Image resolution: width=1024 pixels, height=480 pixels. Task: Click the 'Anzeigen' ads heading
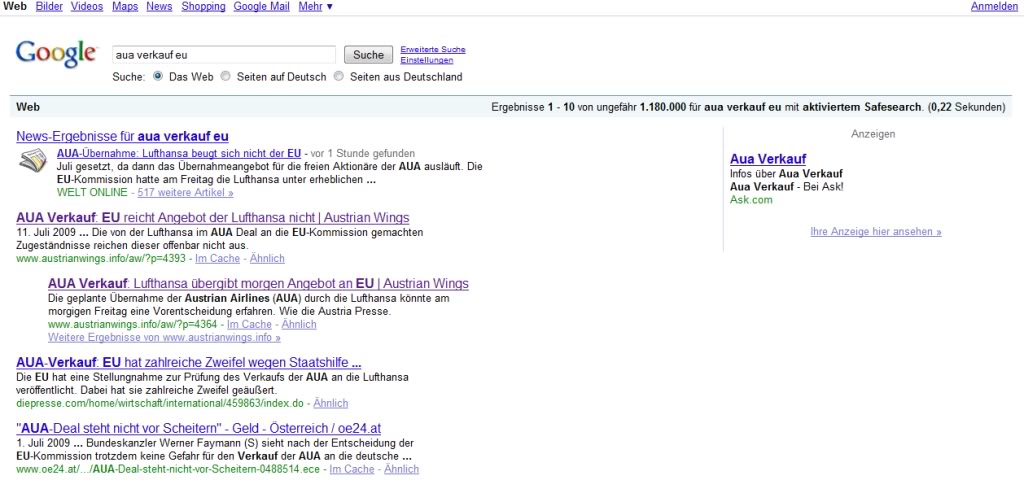click(873, 134)
